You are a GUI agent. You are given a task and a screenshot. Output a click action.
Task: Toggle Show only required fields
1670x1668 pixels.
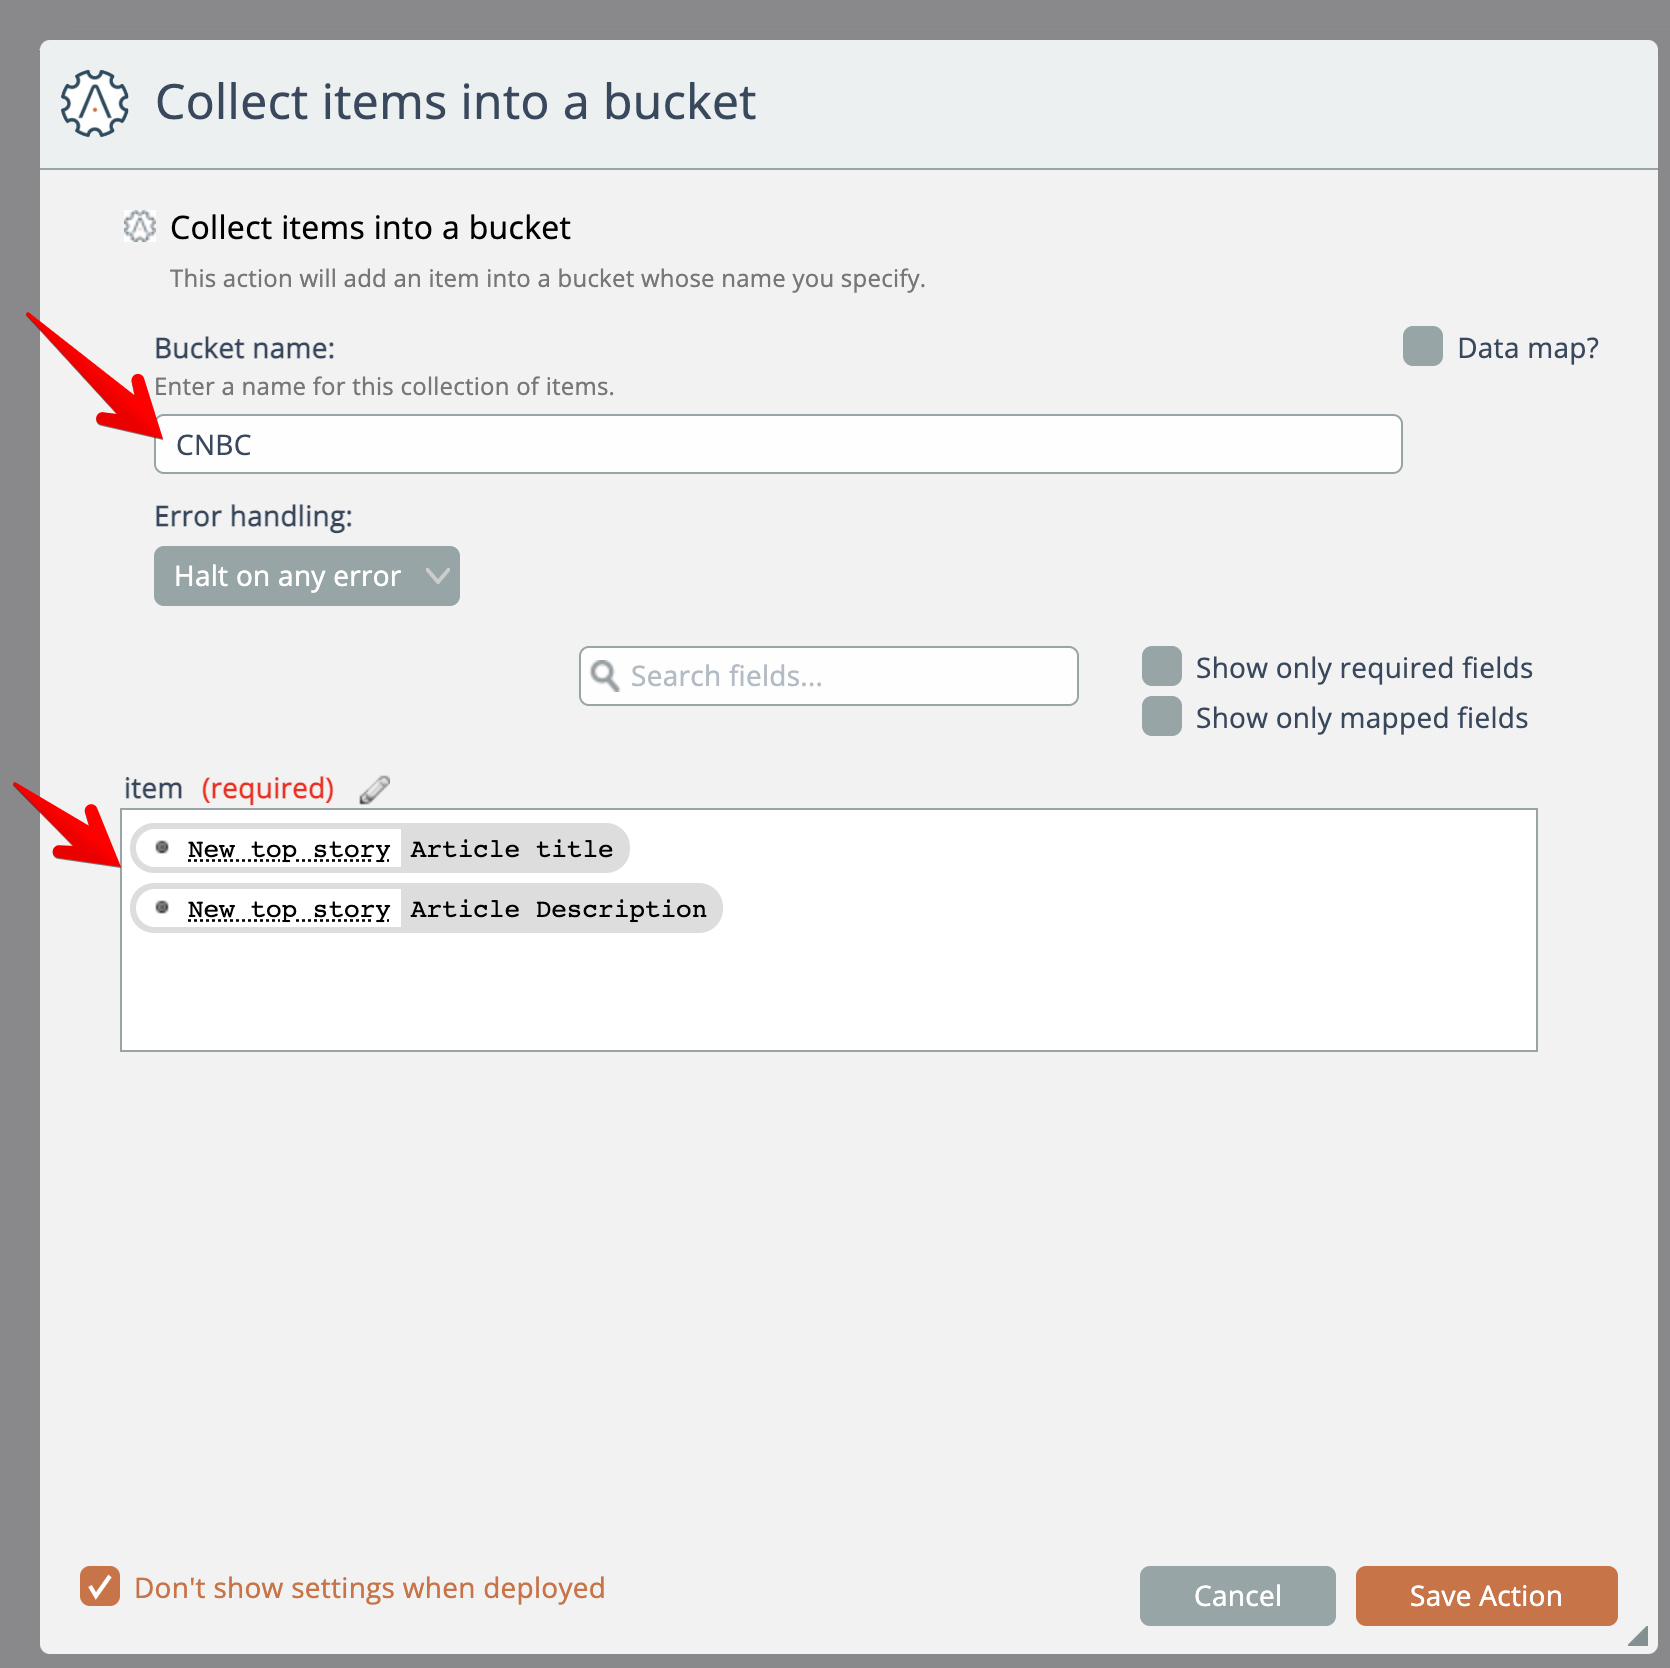point(1162,667)
